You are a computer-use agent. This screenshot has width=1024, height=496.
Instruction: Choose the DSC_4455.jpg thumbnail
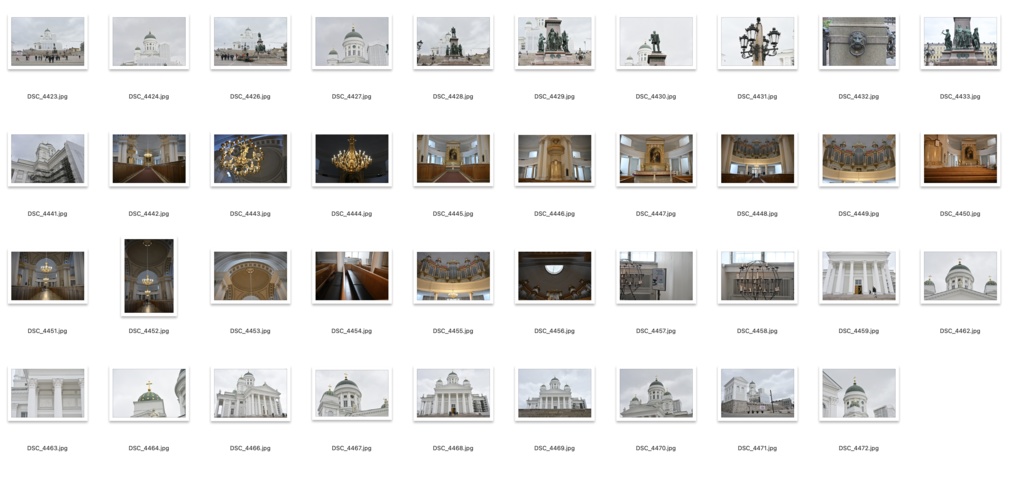453,276
